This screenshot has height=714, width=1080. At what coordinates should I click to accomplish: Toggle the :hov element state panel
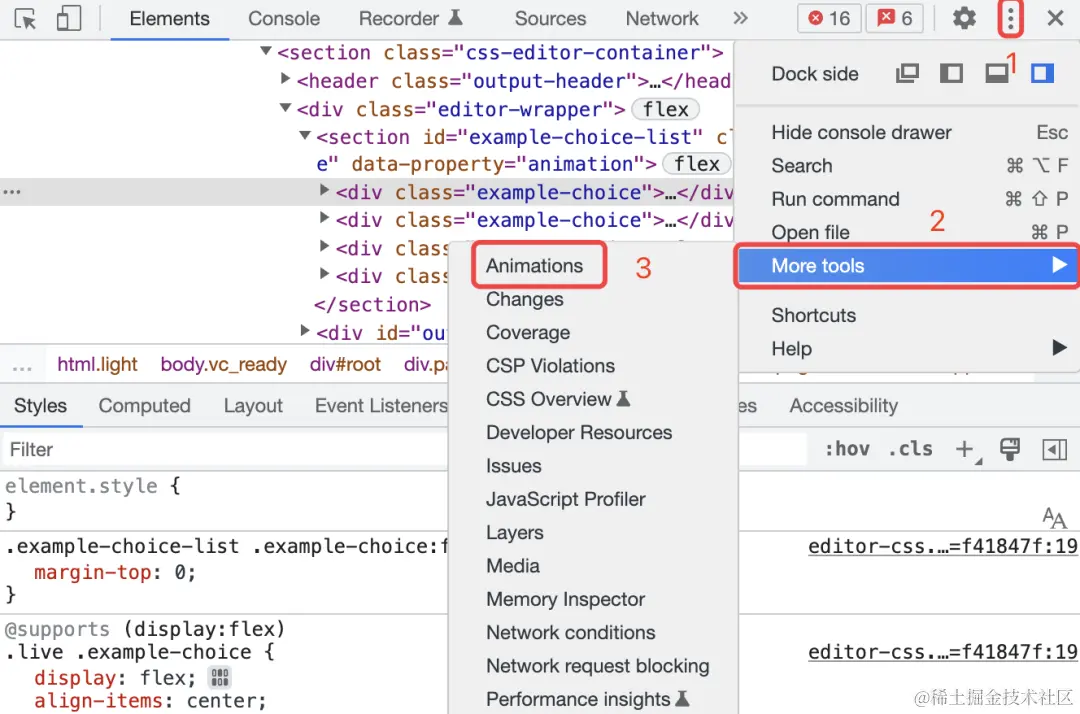point(847,449)
